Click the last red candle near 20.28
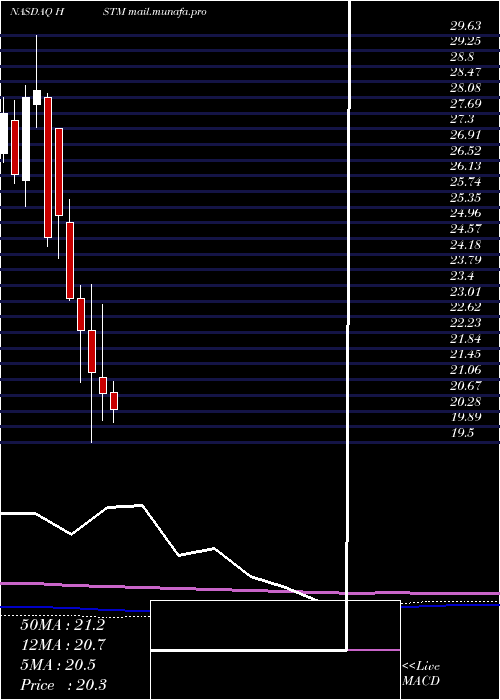This screenshot has width=500, height=700. 114,401
